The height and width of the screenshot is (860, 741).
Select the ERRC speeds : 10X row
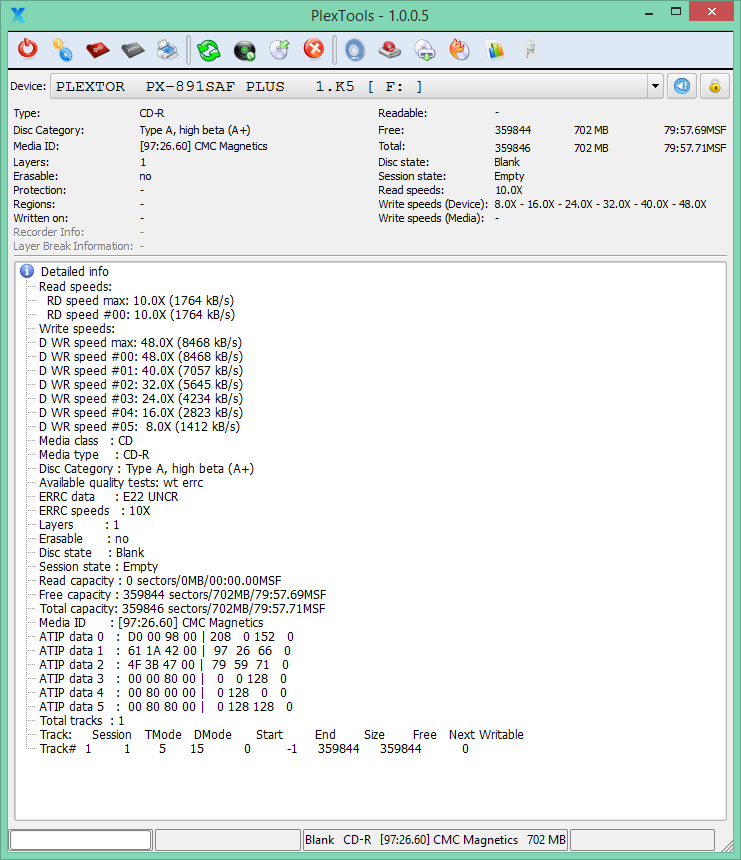94,511
